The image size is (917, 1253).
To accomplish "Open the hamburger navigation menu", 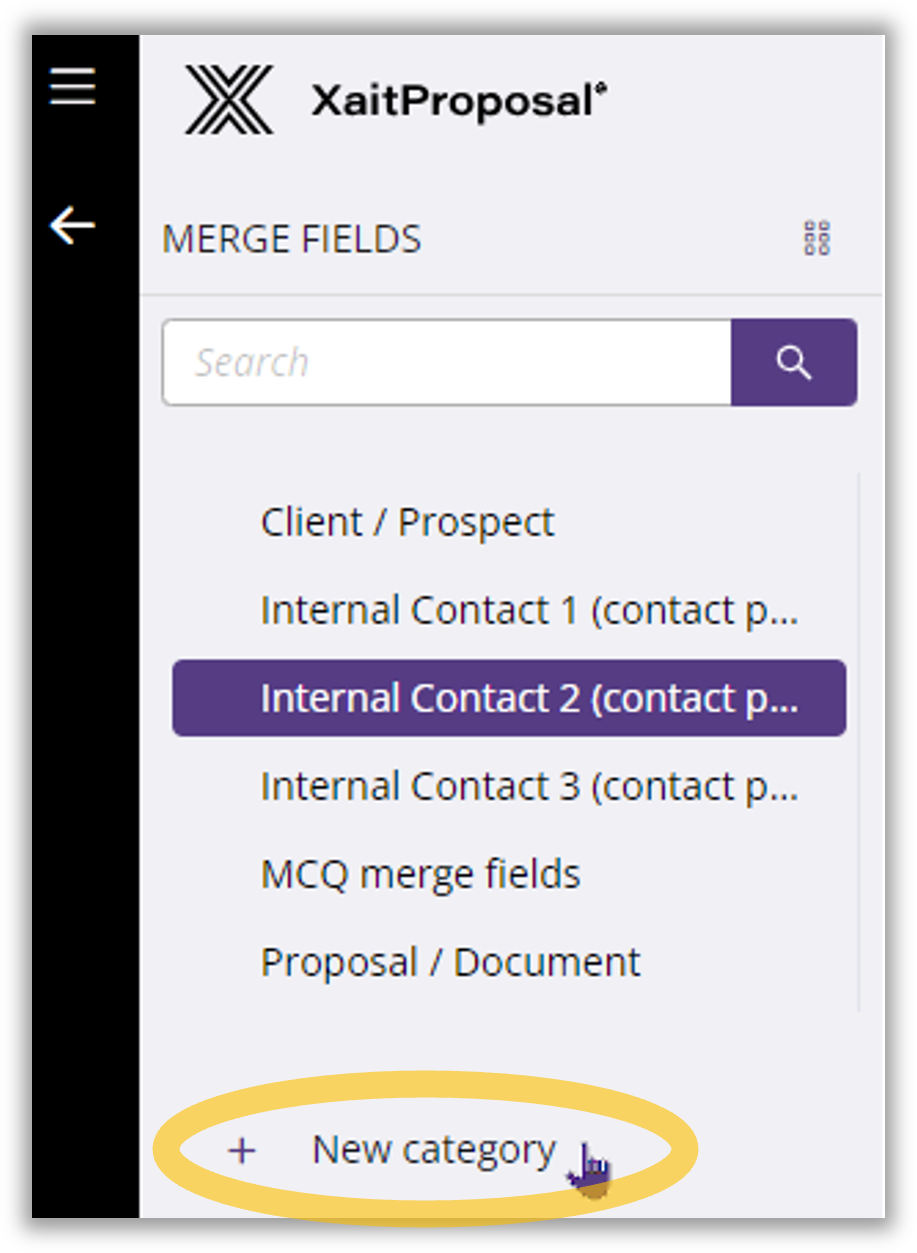I will pos(70,87).
